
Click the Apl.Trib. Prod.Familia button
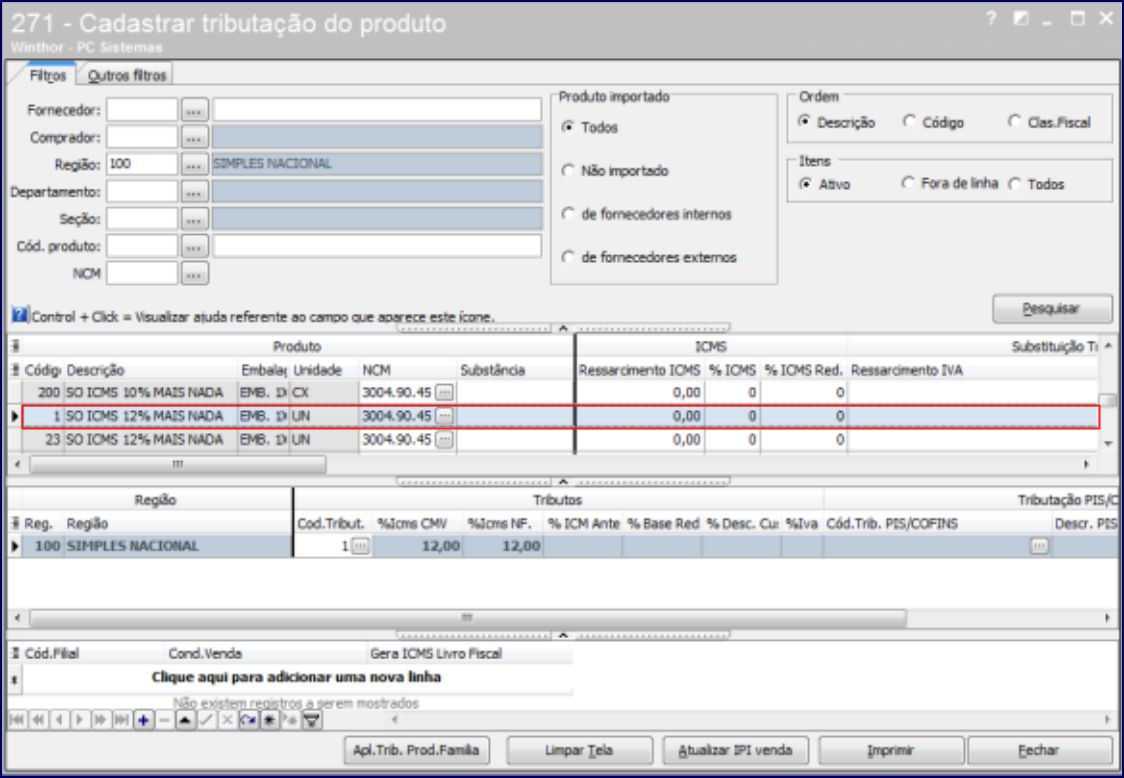point(416,750)
